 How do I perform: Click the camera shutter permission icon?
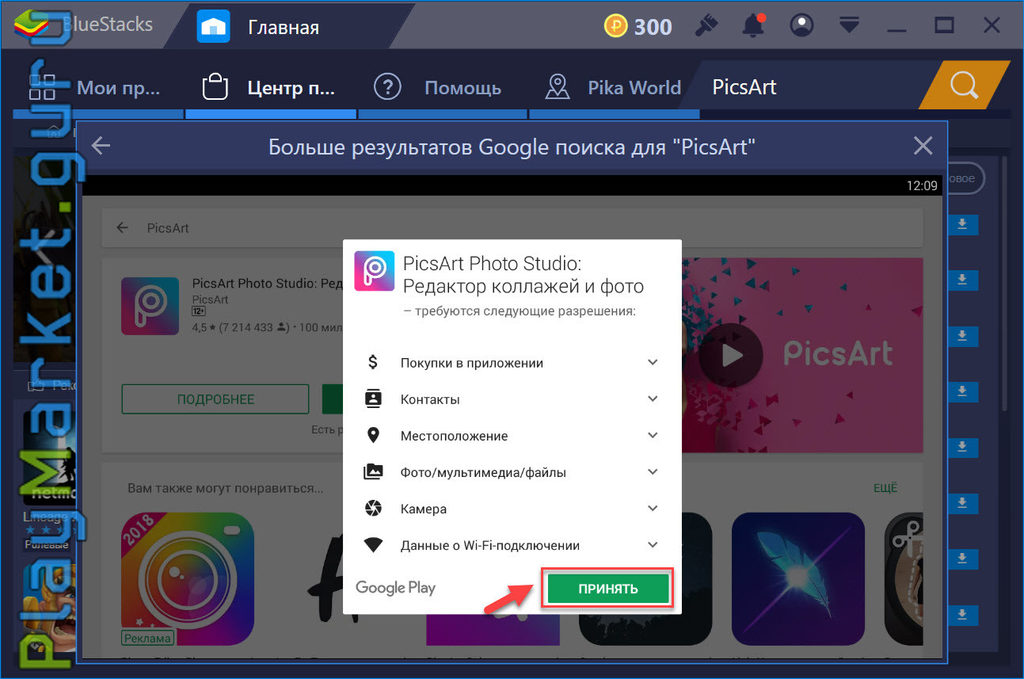[x=373, y=508]
